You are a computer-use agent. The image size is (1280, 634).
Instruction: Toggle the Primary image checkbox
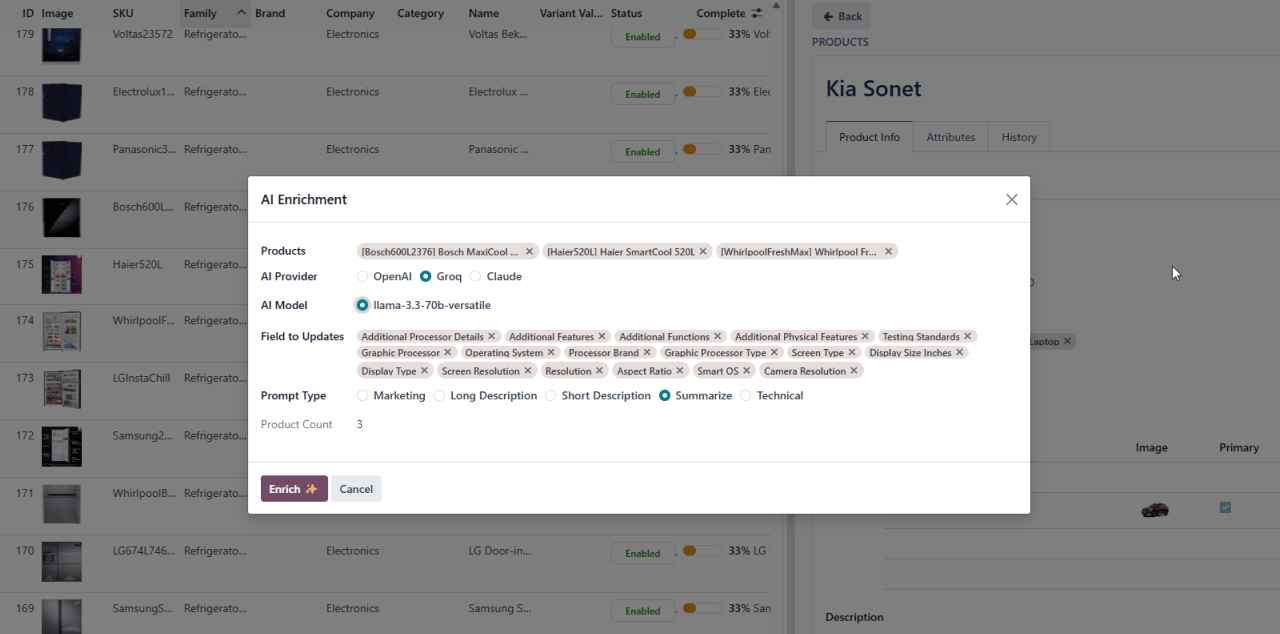tap(1225, 508)
